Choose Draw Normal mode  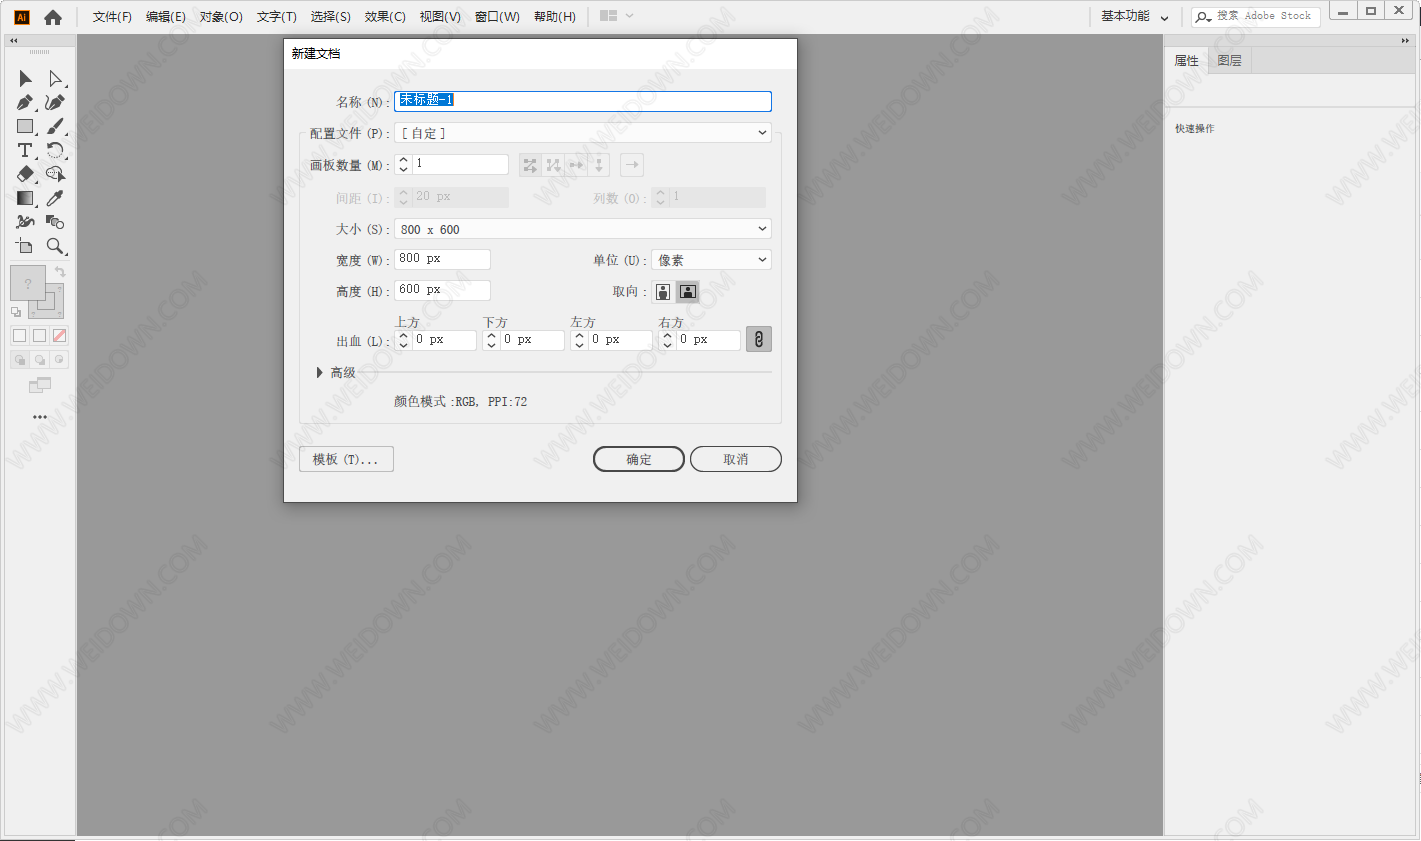point(19,360)
